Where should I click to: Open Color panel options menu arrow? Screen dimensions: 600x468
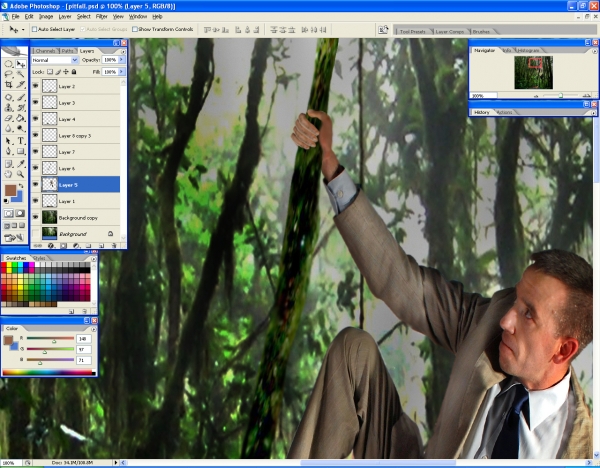(x=94, y=329)
